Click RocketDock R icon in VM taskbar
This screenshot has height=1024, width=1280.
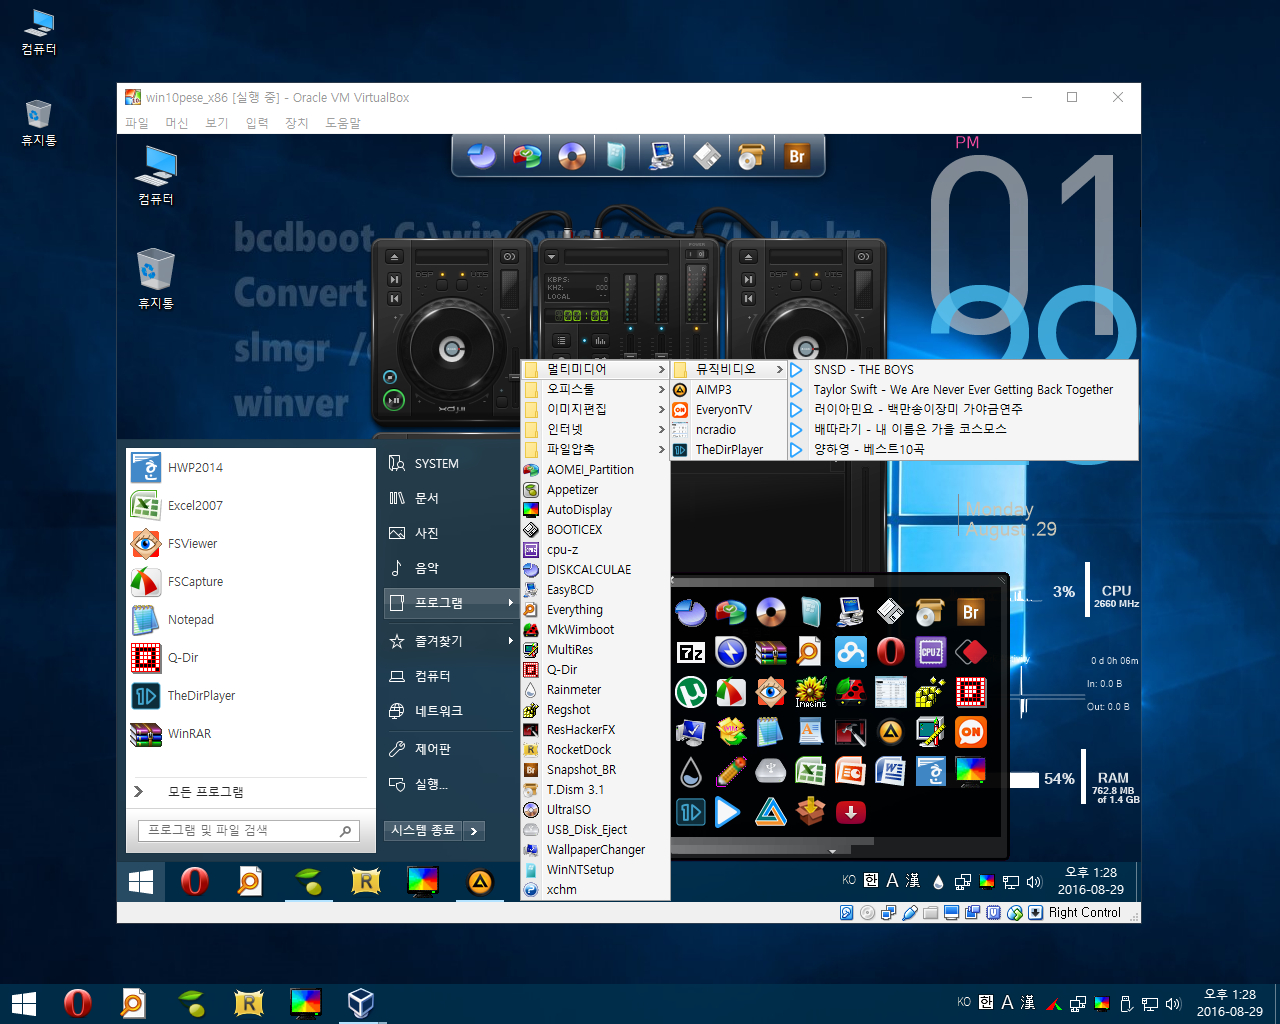click(x=366, y=881)
